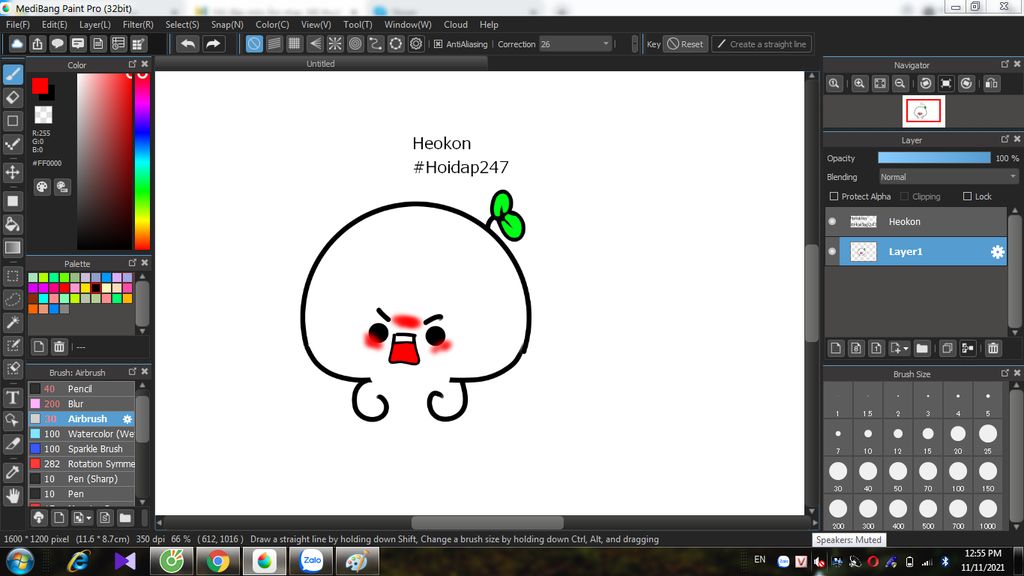
Task: Expand add-layer dropdown arrow in Layer panel
Action: click(x=906, y=349)
